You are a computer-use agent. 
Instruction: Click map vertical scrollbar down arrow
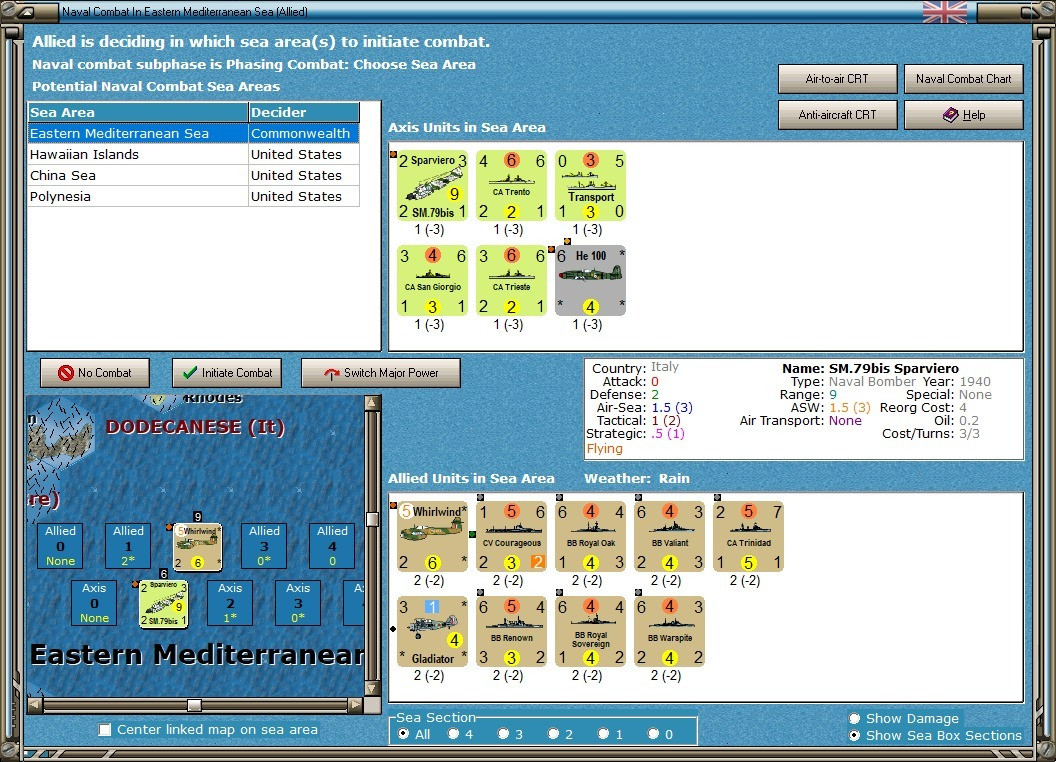pos(372,689)
